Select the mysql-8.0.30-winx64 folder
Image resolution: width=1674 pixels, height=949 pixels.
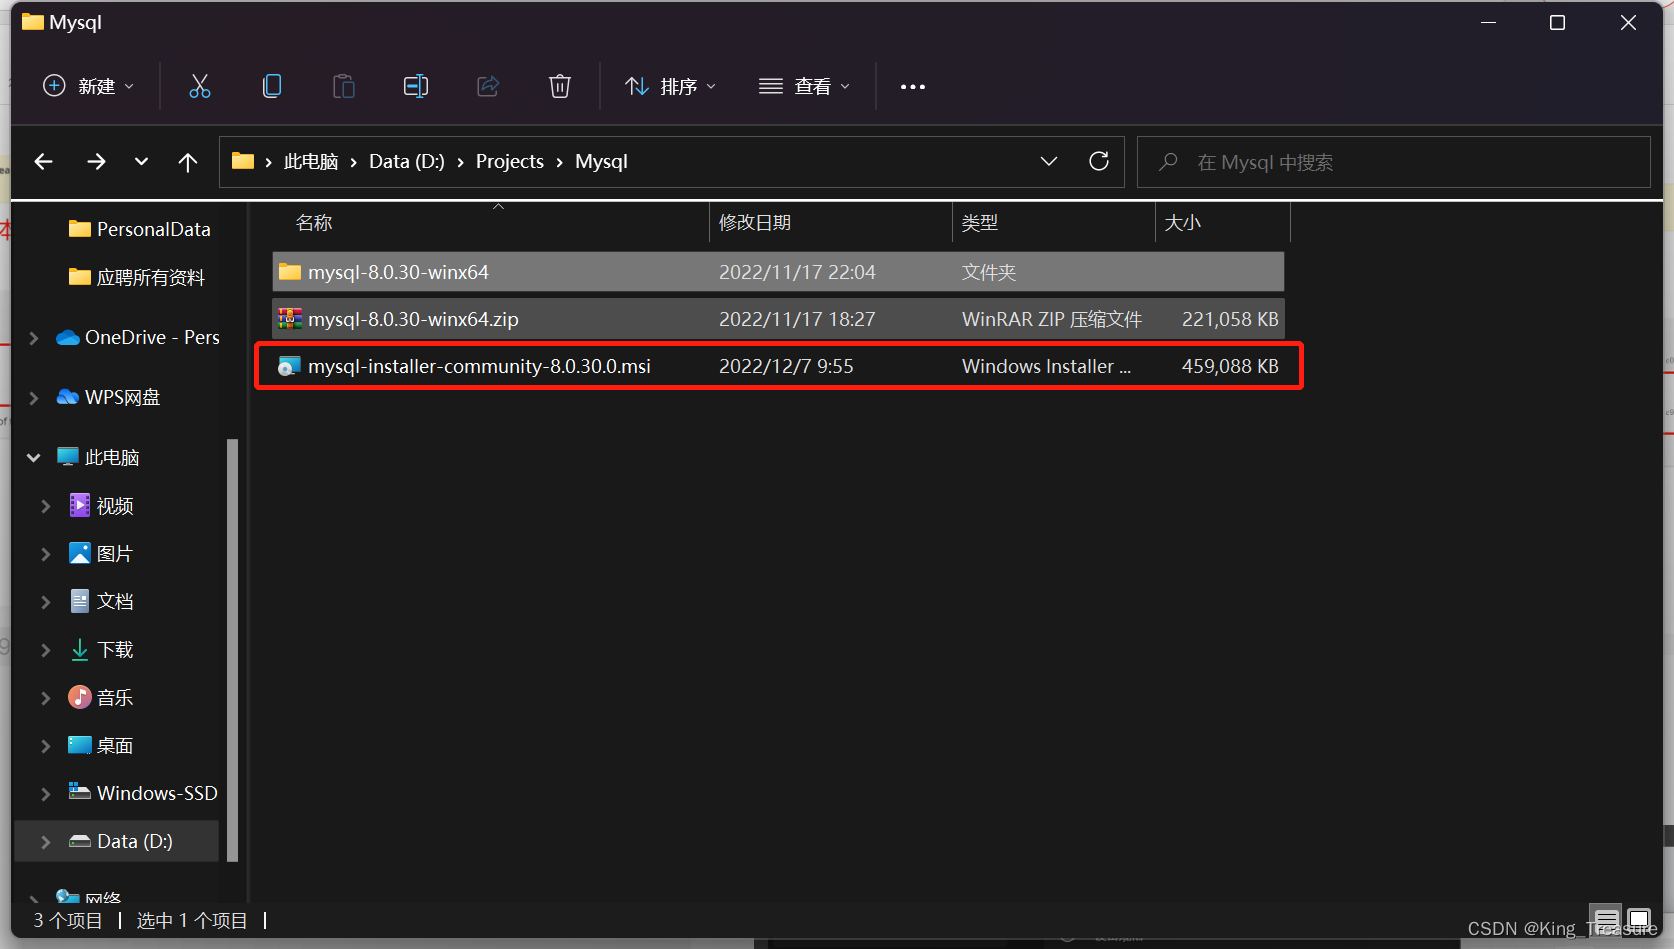coord(778,272)
